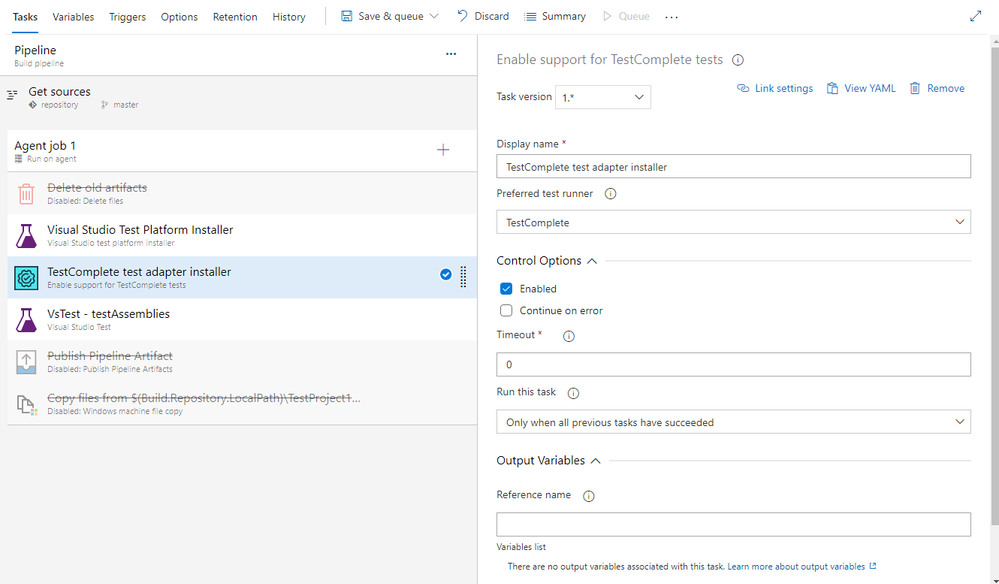Open the Run this task dropdown
This screenshot has height=584, width=999.
pyautogui.click(x=733, y=422)
